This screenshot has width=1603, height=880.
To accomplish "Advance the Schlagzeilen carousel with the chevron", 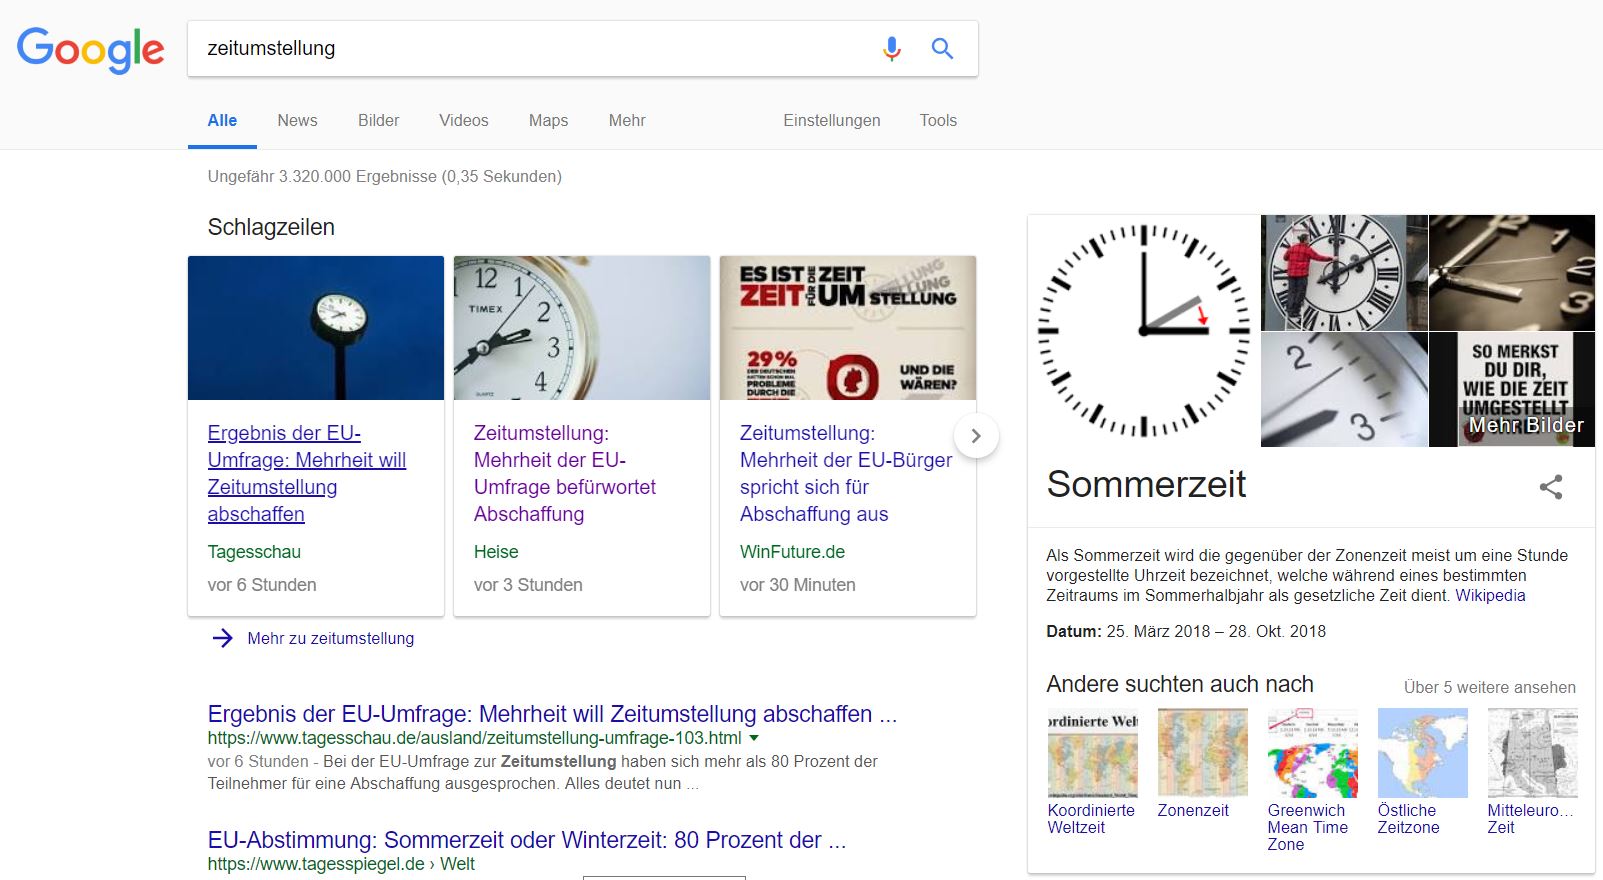I will [976, 436].
